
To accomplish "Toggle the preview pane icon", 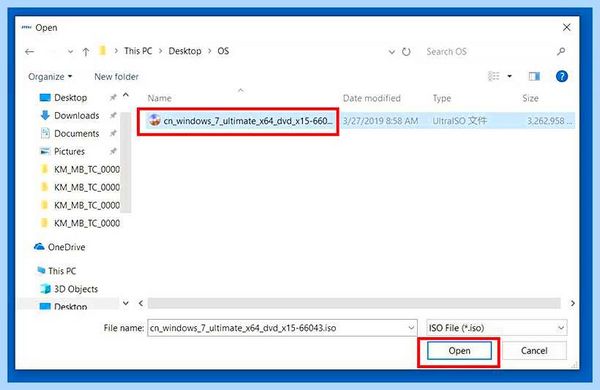I will point(534,77).
